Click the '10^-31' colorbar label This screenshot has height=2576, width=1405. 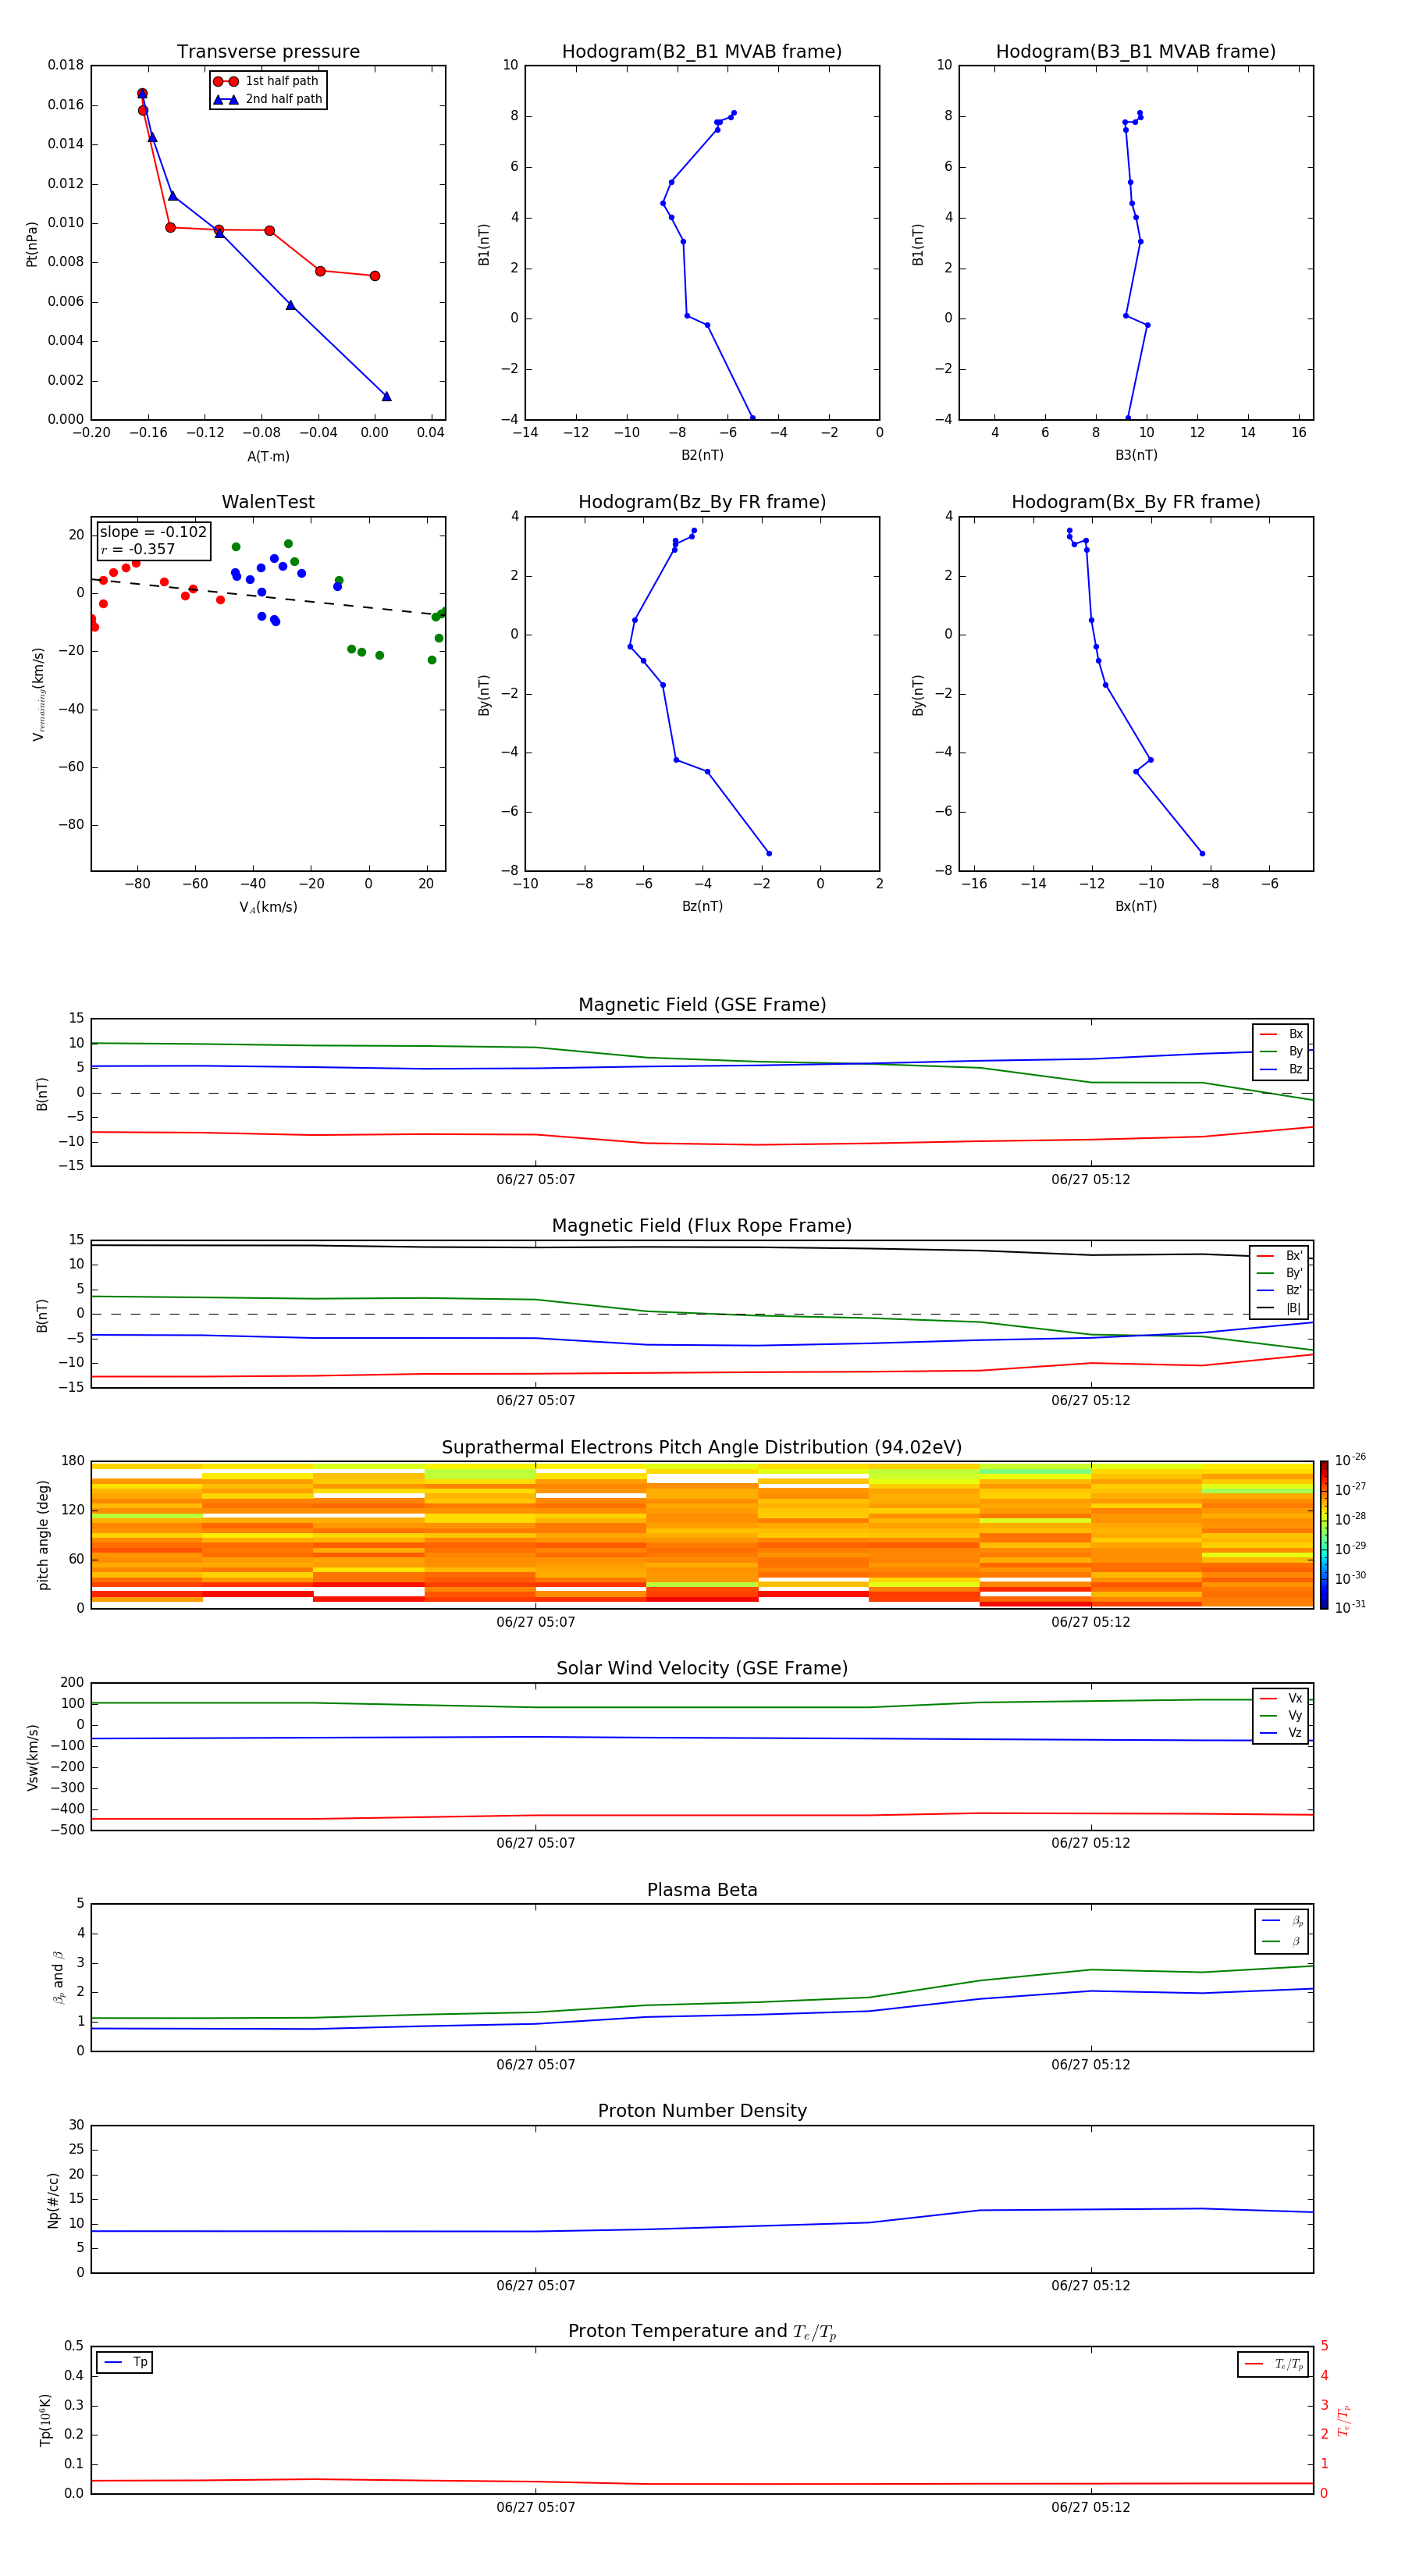tap(1350, 1607)
